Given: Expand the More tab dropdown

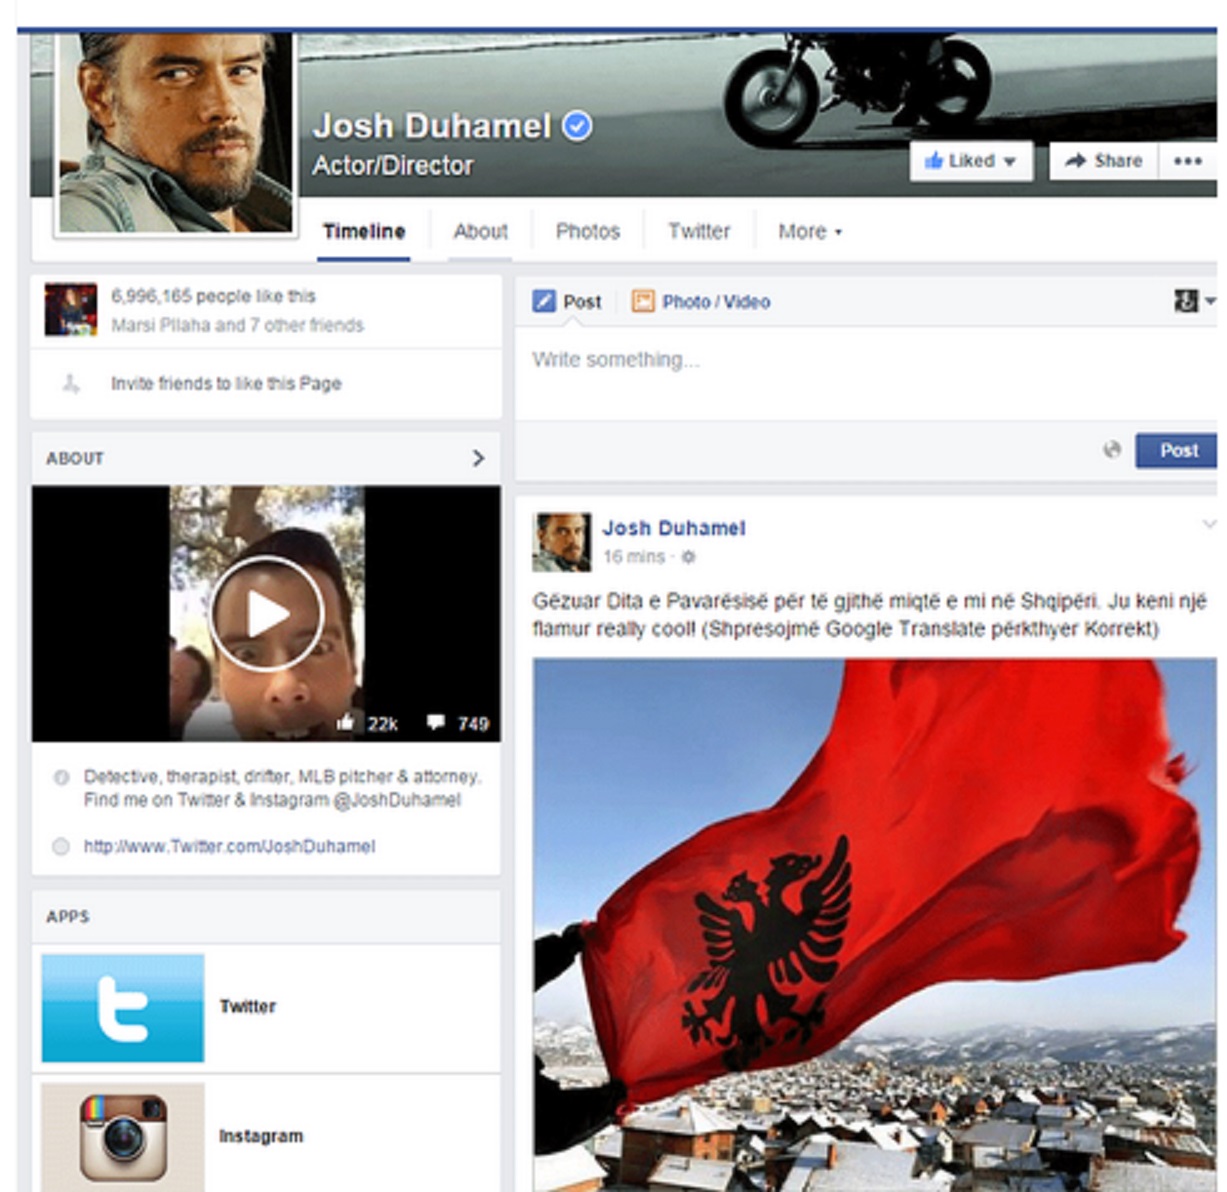Looking at the screenshot, I should [x=809, y=232].
